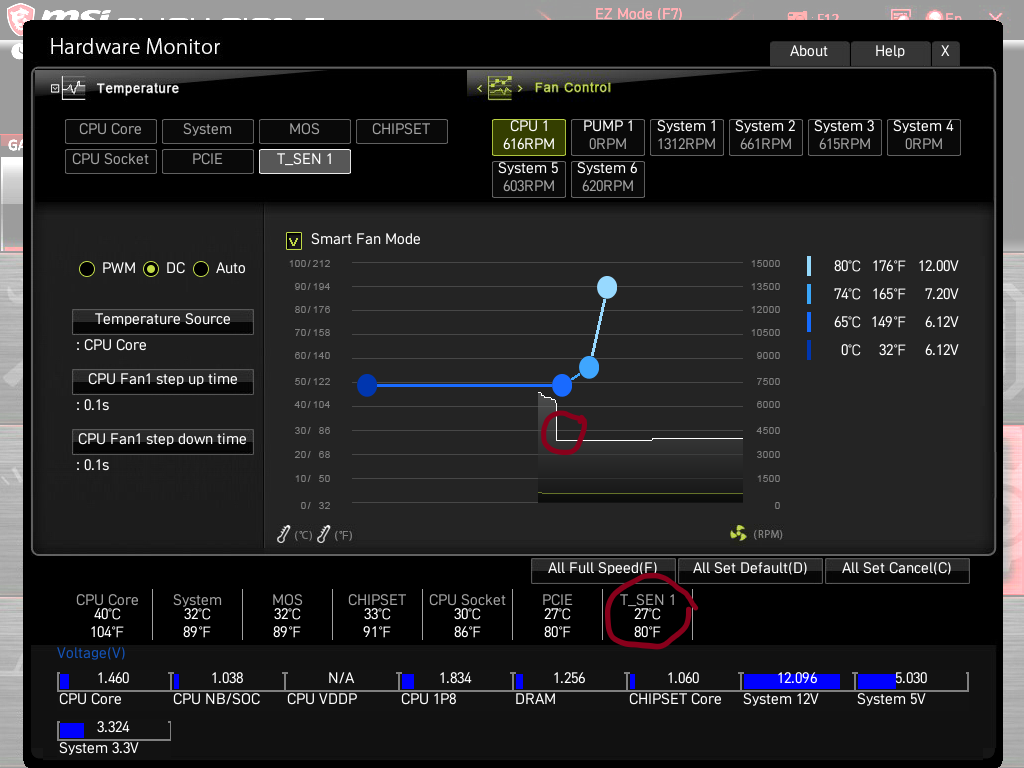Click the Voltage(V) section label
1024x768 pixels.
pos(91,654)
